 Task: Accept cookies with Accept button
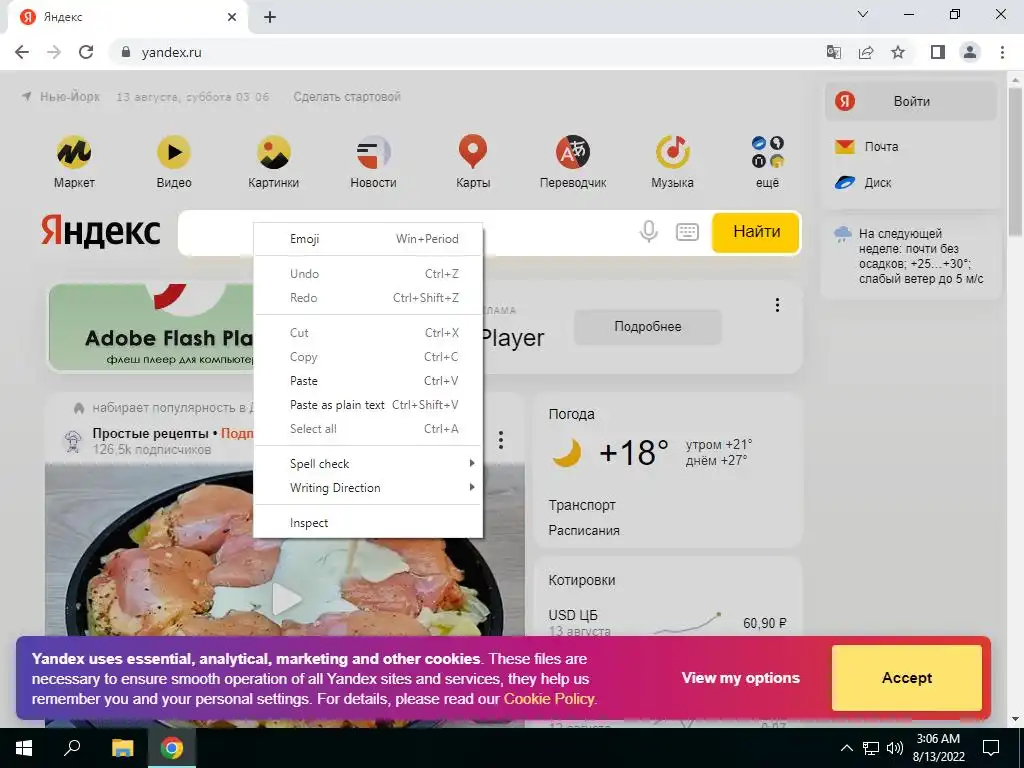click(x=906, y=678)
